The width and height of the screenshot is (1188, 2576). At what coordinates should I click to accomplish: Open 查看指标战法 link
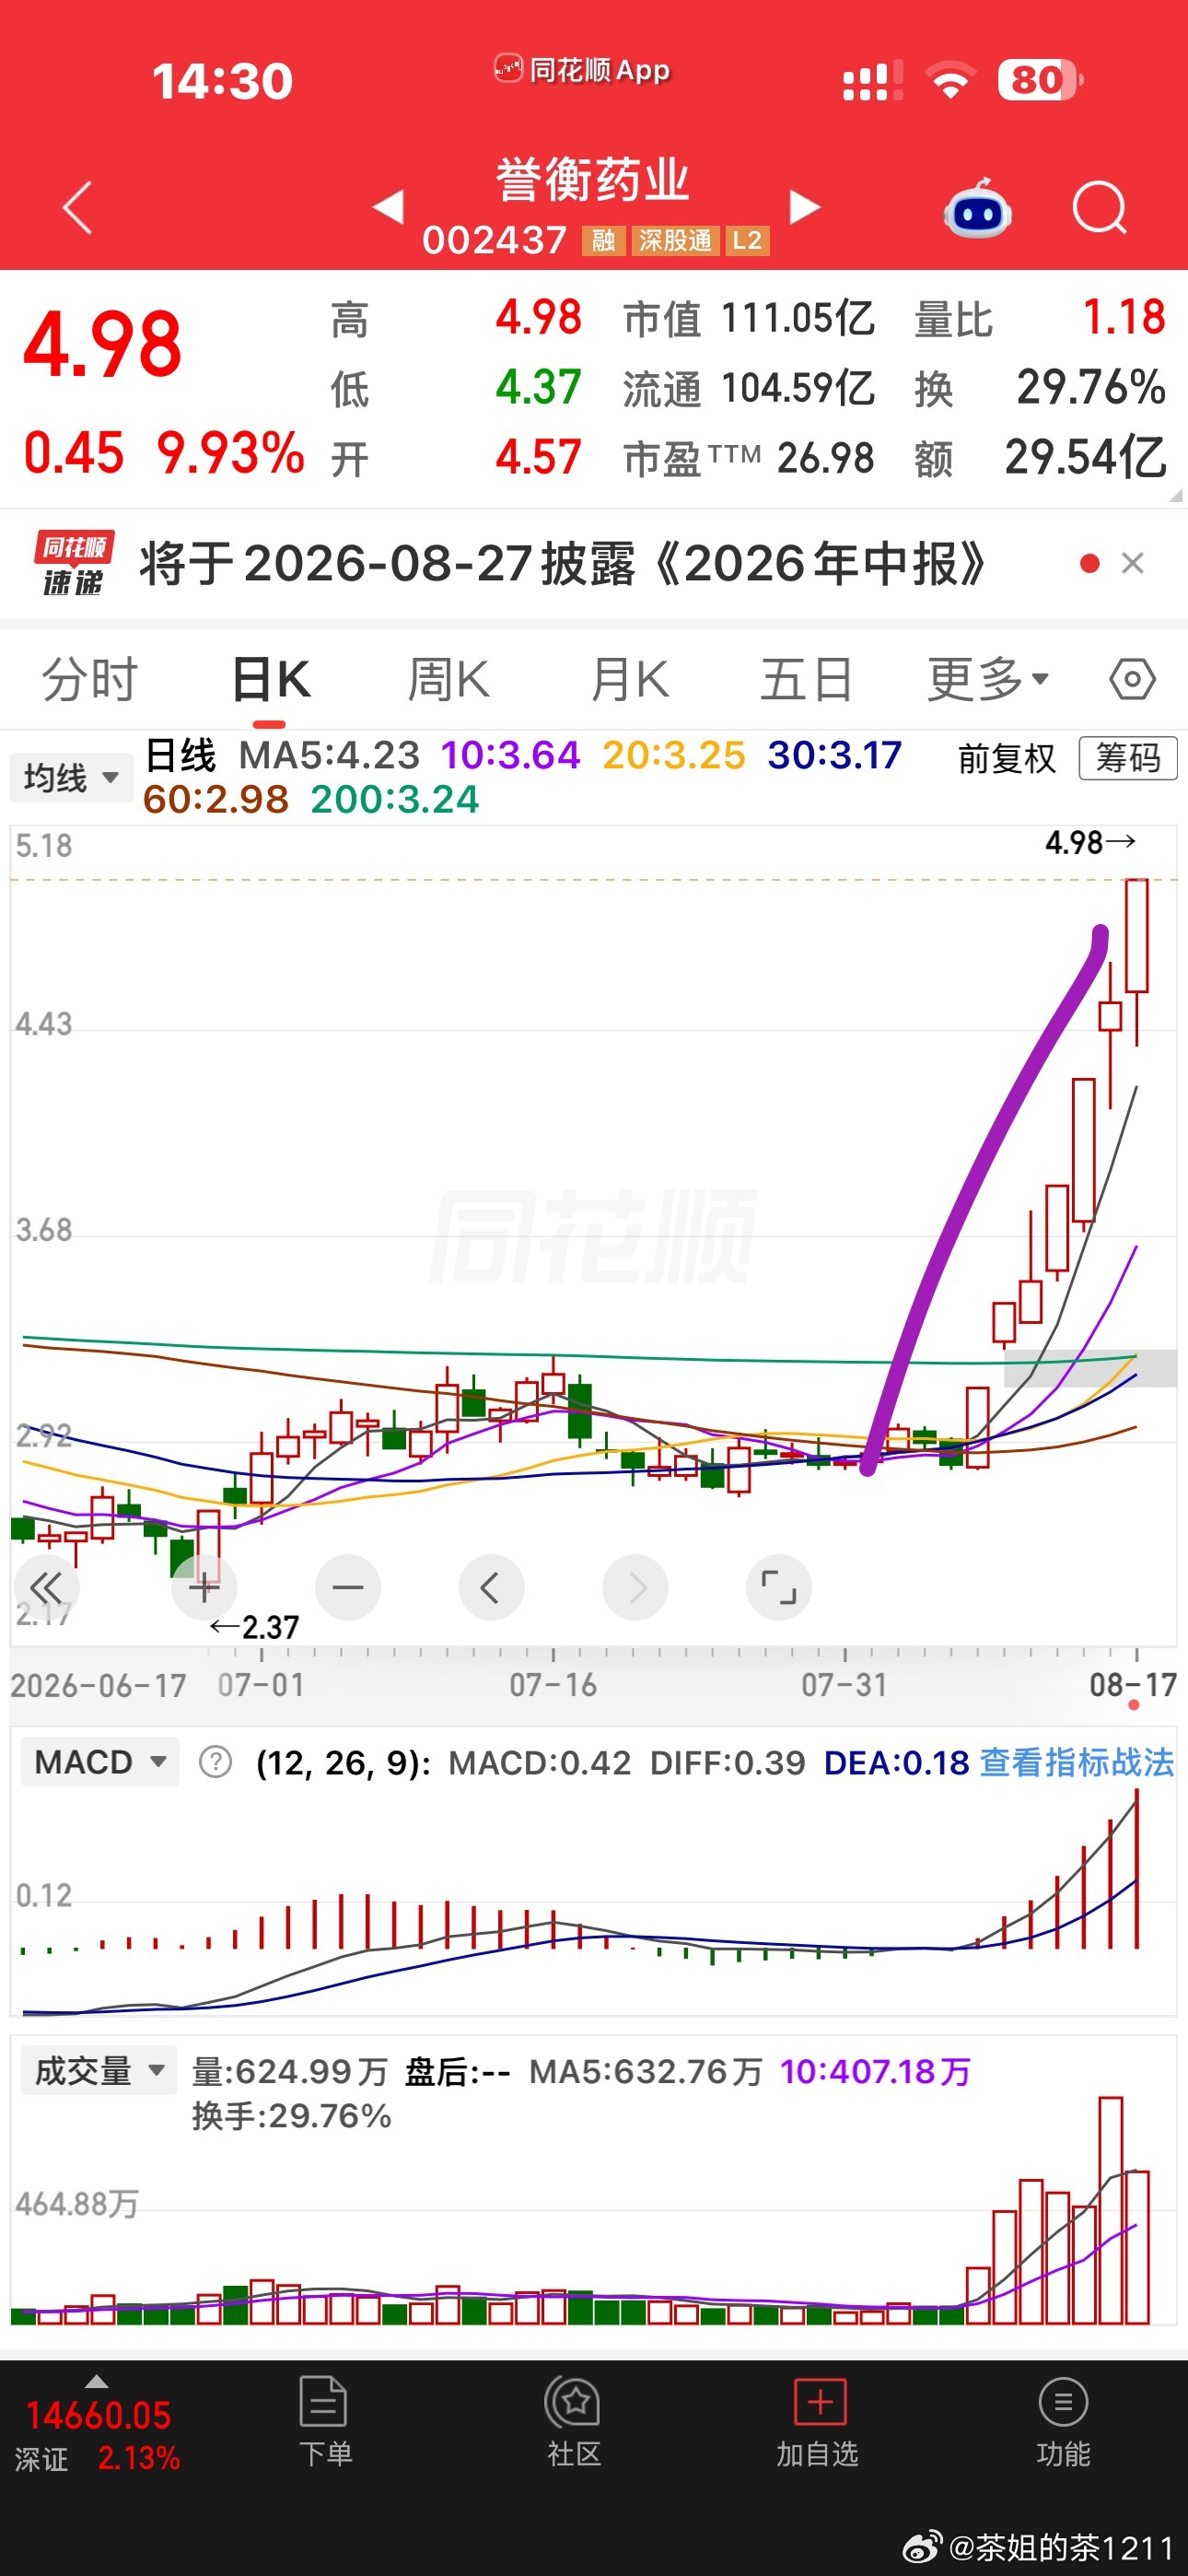(x=1076, y=1761)
